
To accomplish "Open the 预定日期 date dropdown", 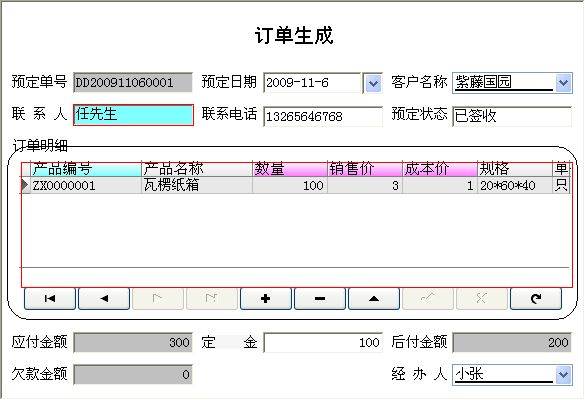I will click(373, 83).
